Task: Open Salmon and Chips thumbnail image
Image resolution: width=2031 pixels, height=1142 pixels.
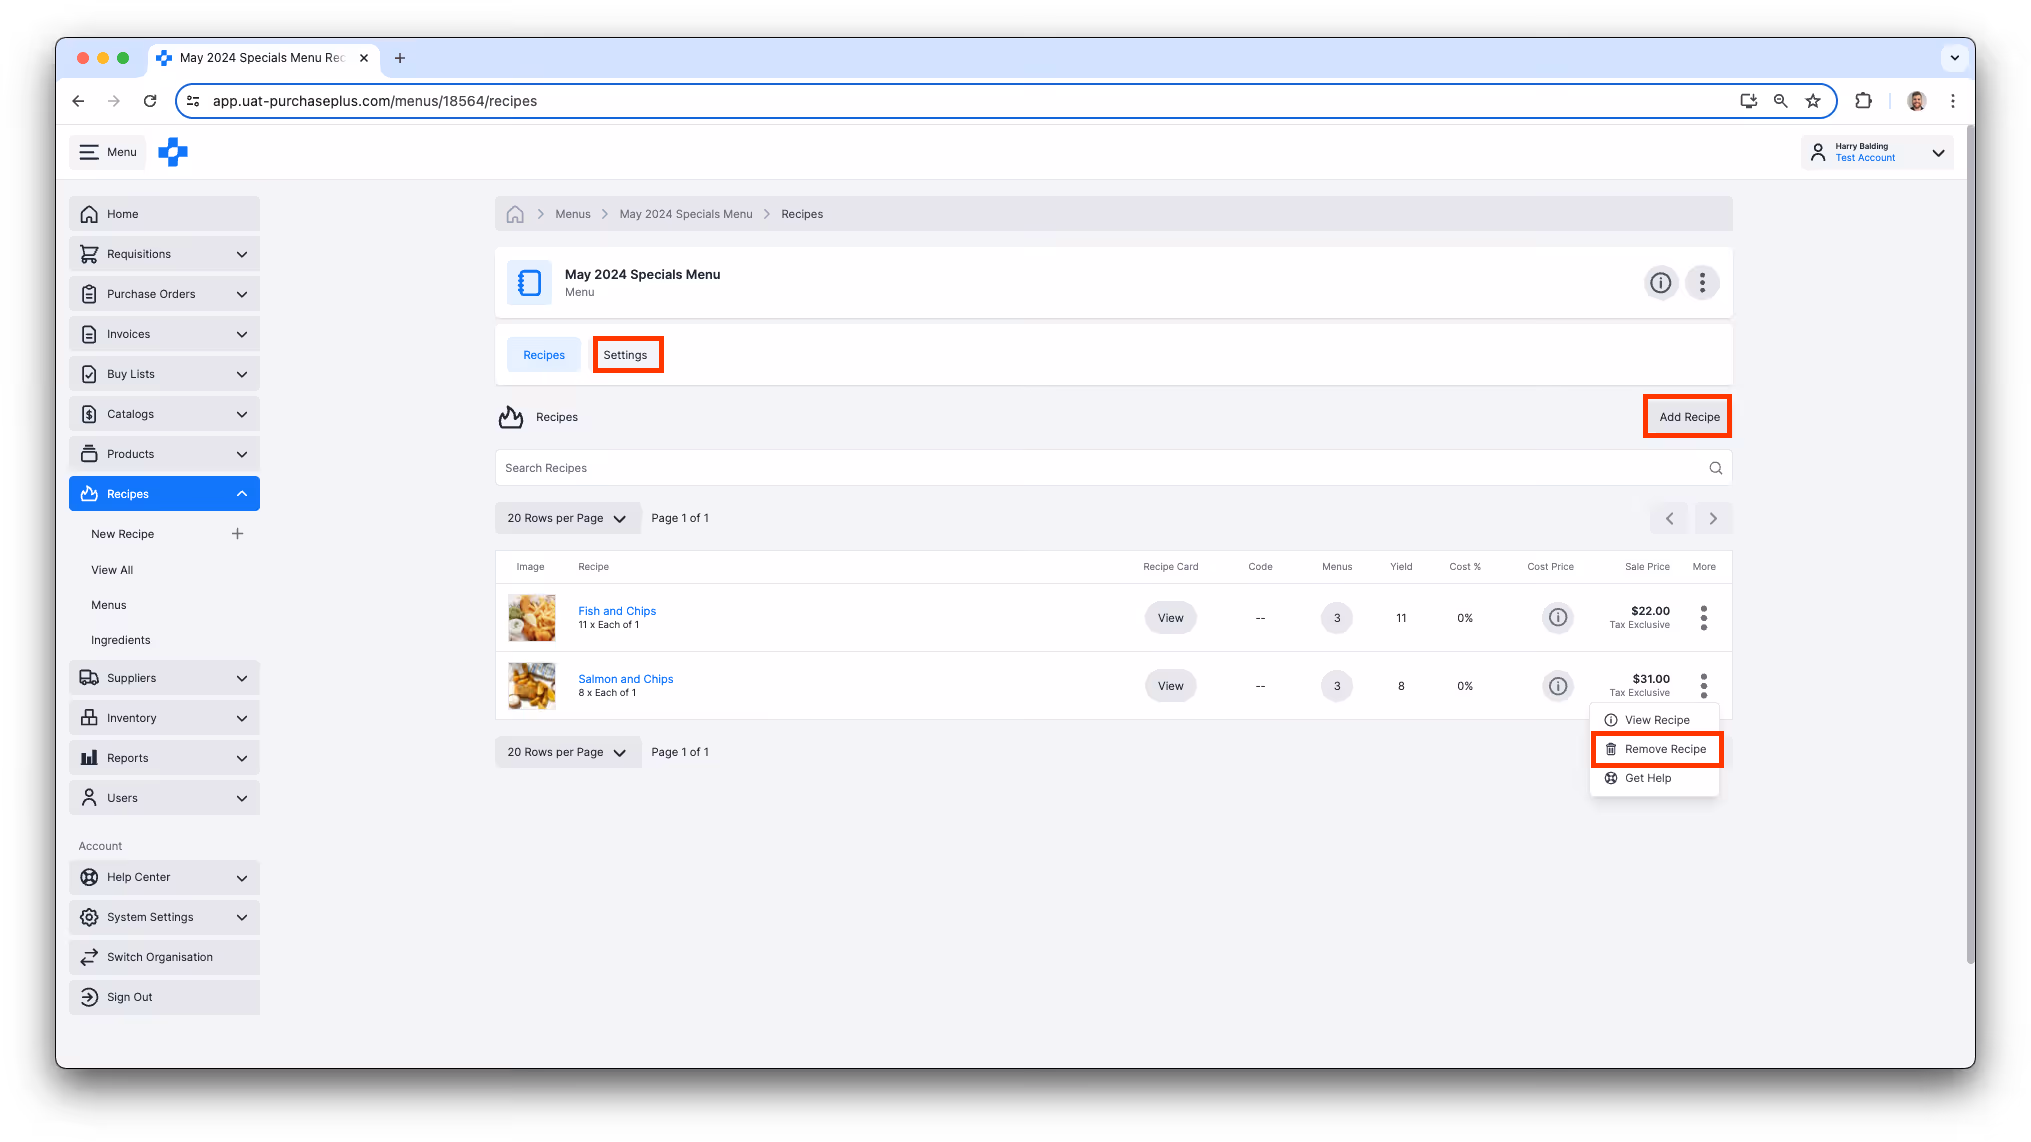Action: tap(531, 686)
